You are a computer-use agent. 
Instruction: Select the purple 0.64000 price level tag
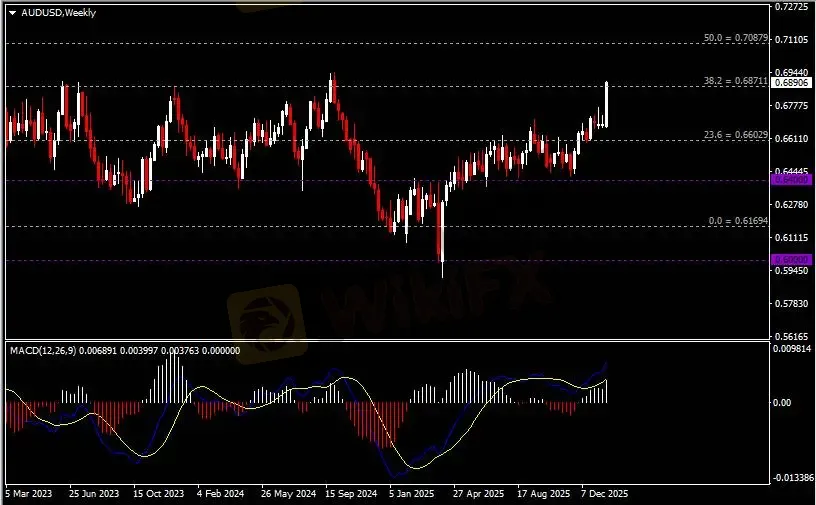[x=789, y=181]
